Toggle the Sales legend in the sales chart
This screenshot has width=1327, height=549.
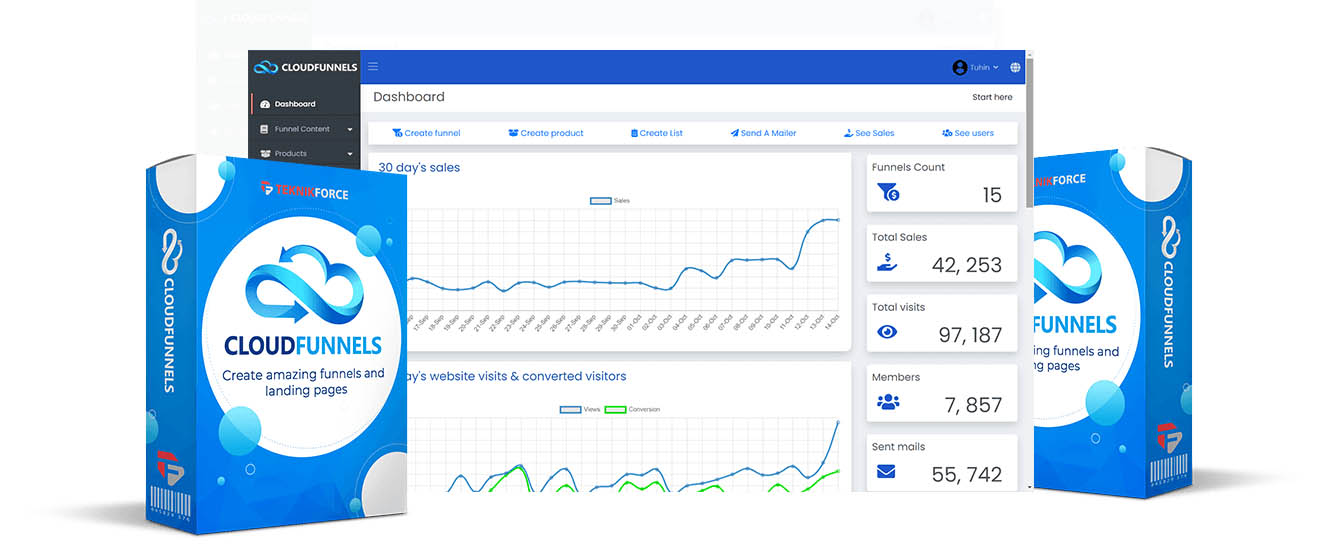click(610, 201)
